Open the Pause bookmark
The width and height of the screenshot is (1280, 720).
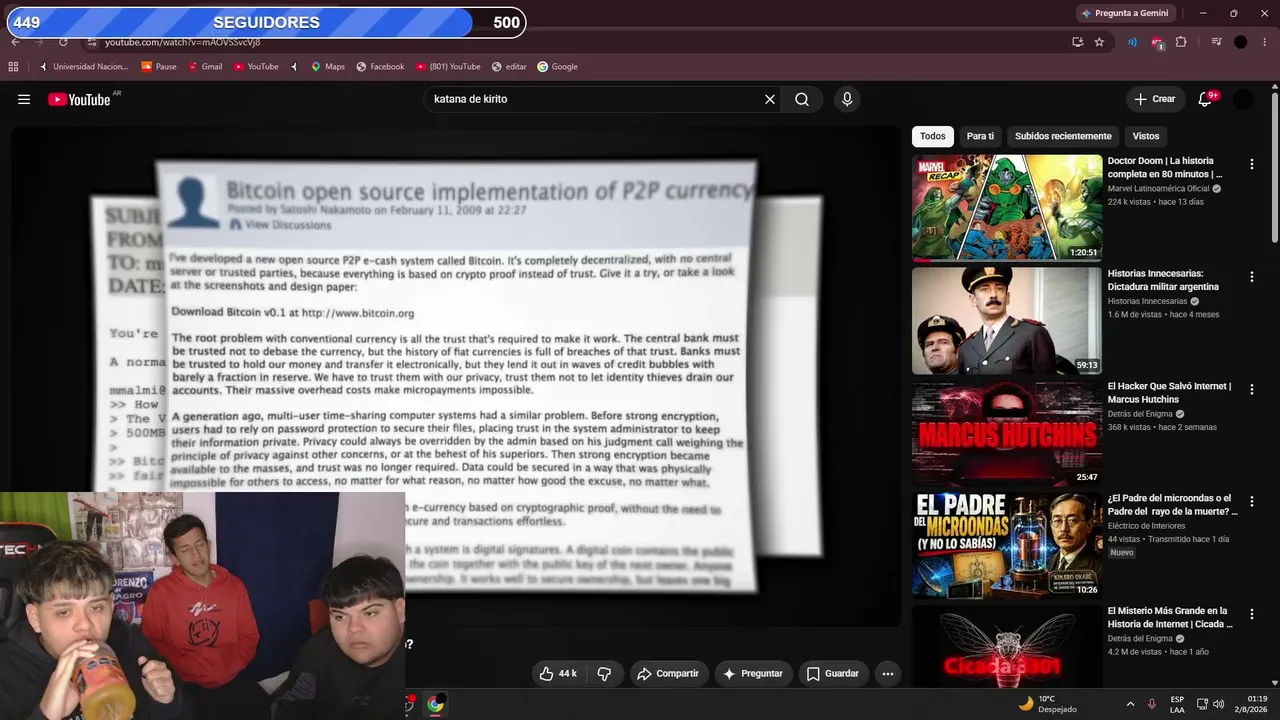[x=159, y=67]
